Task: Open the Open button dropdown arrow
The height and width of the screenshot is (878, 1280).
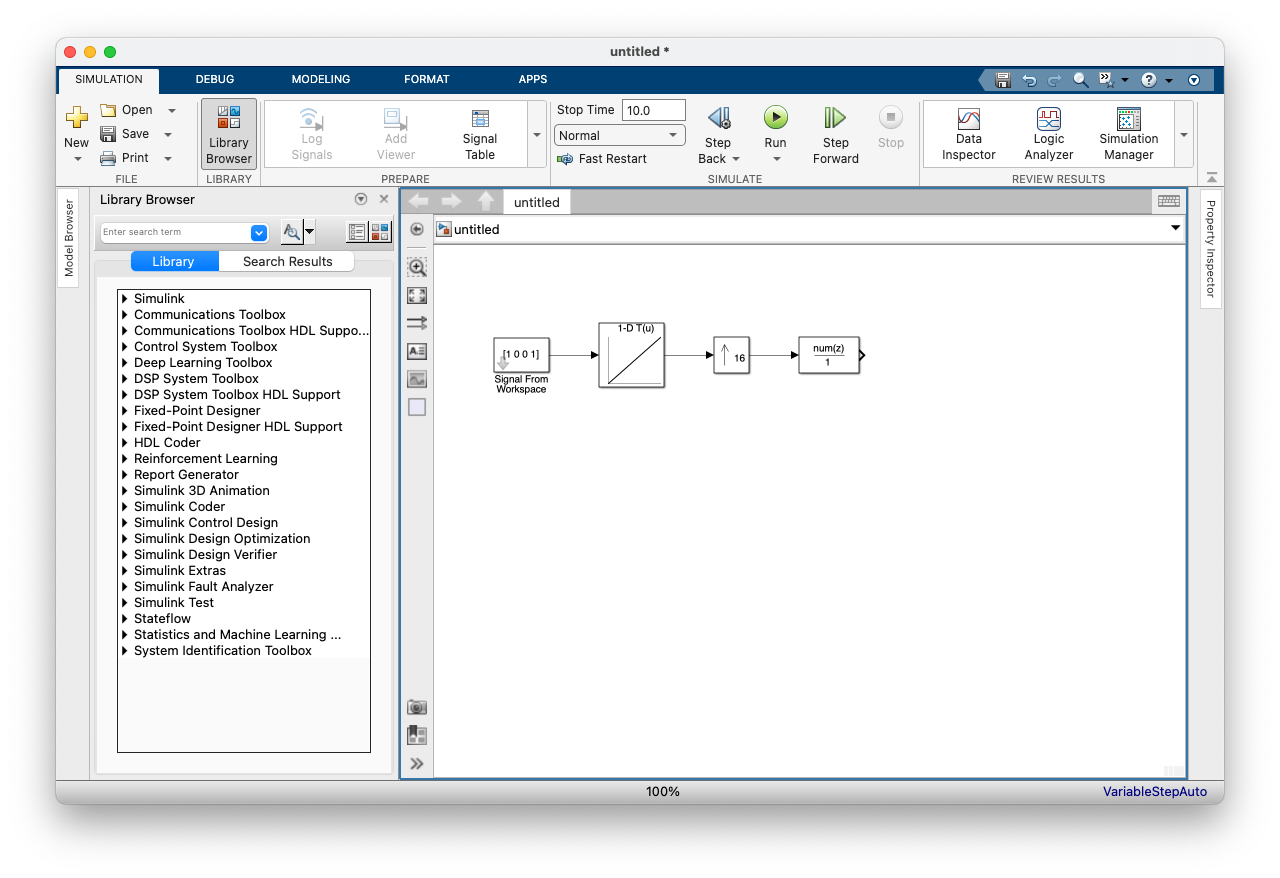Action: pos(171,110)
